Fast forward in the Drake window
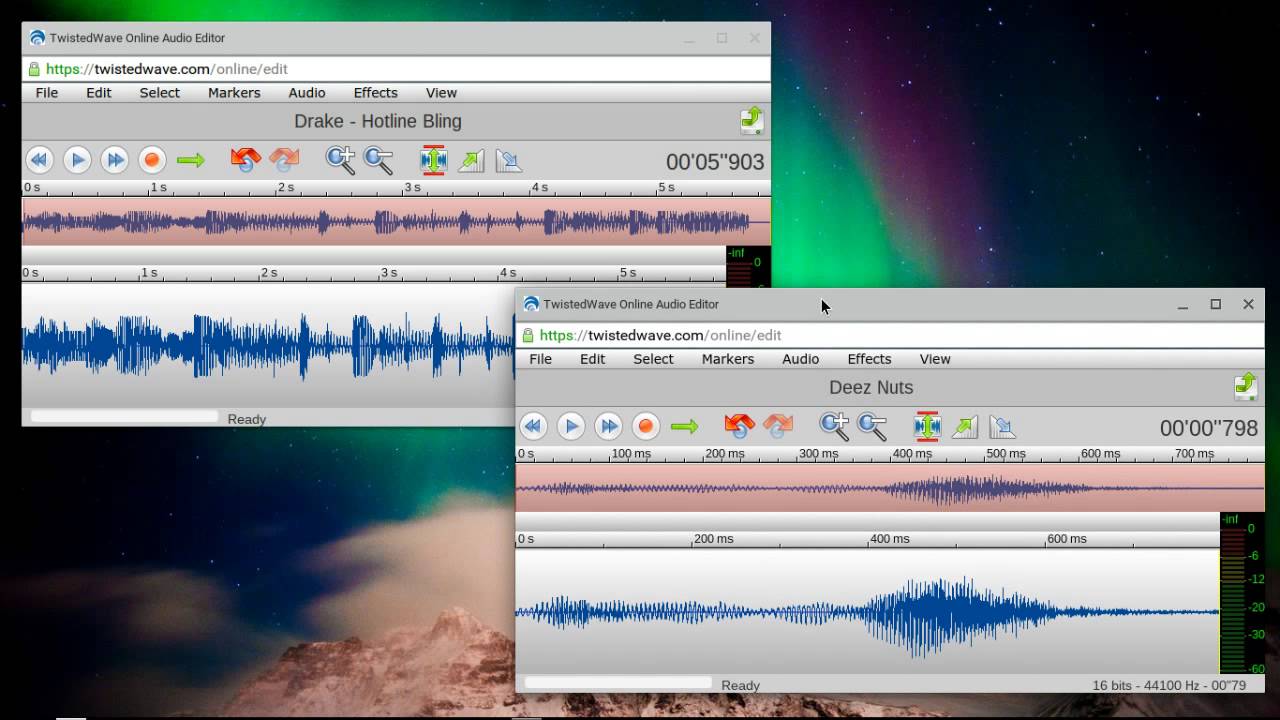Viewport: 1280px width, 720px height. point(114,160)
